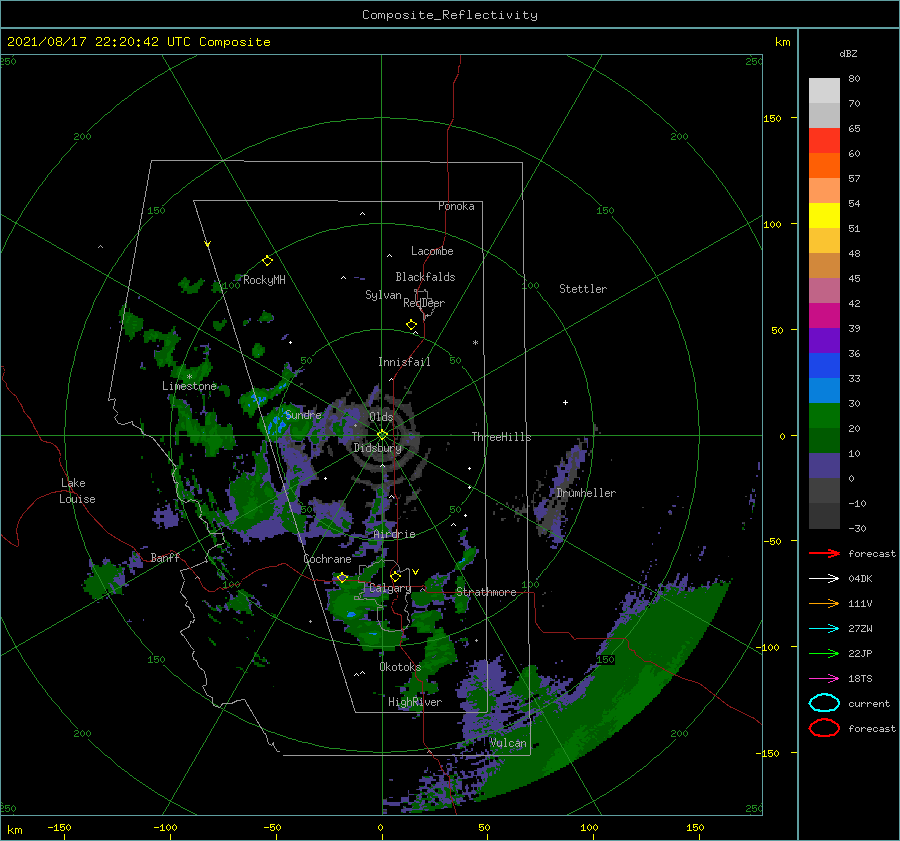Click the RockyMH label on map
Screen dimensions: 900x841
click(x=264, y=280)
